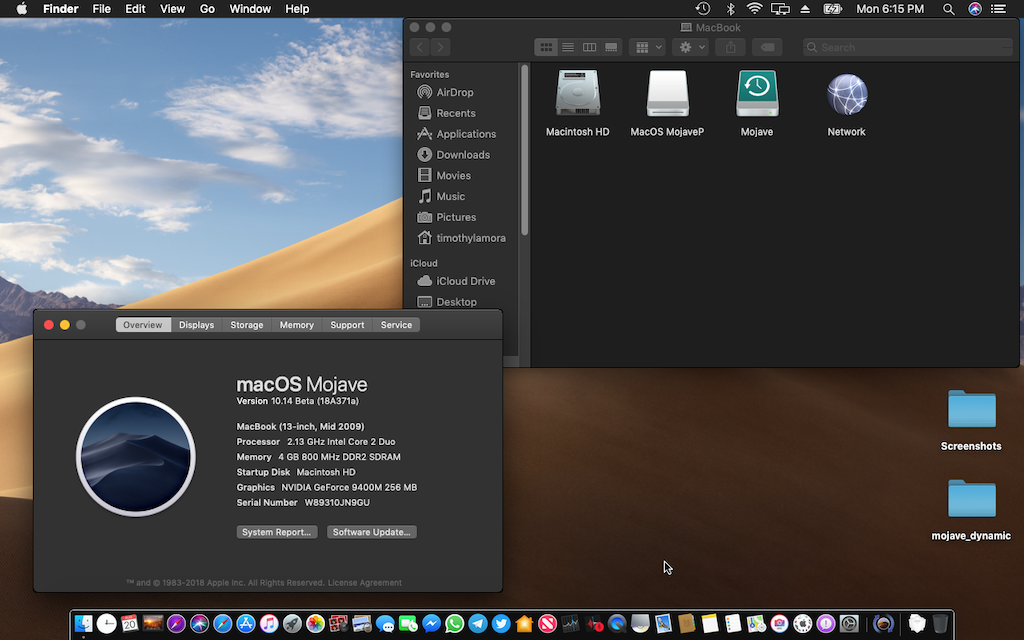The image size is (1024, 640).
Task: Open the Window menu
Action: point(250,8)
